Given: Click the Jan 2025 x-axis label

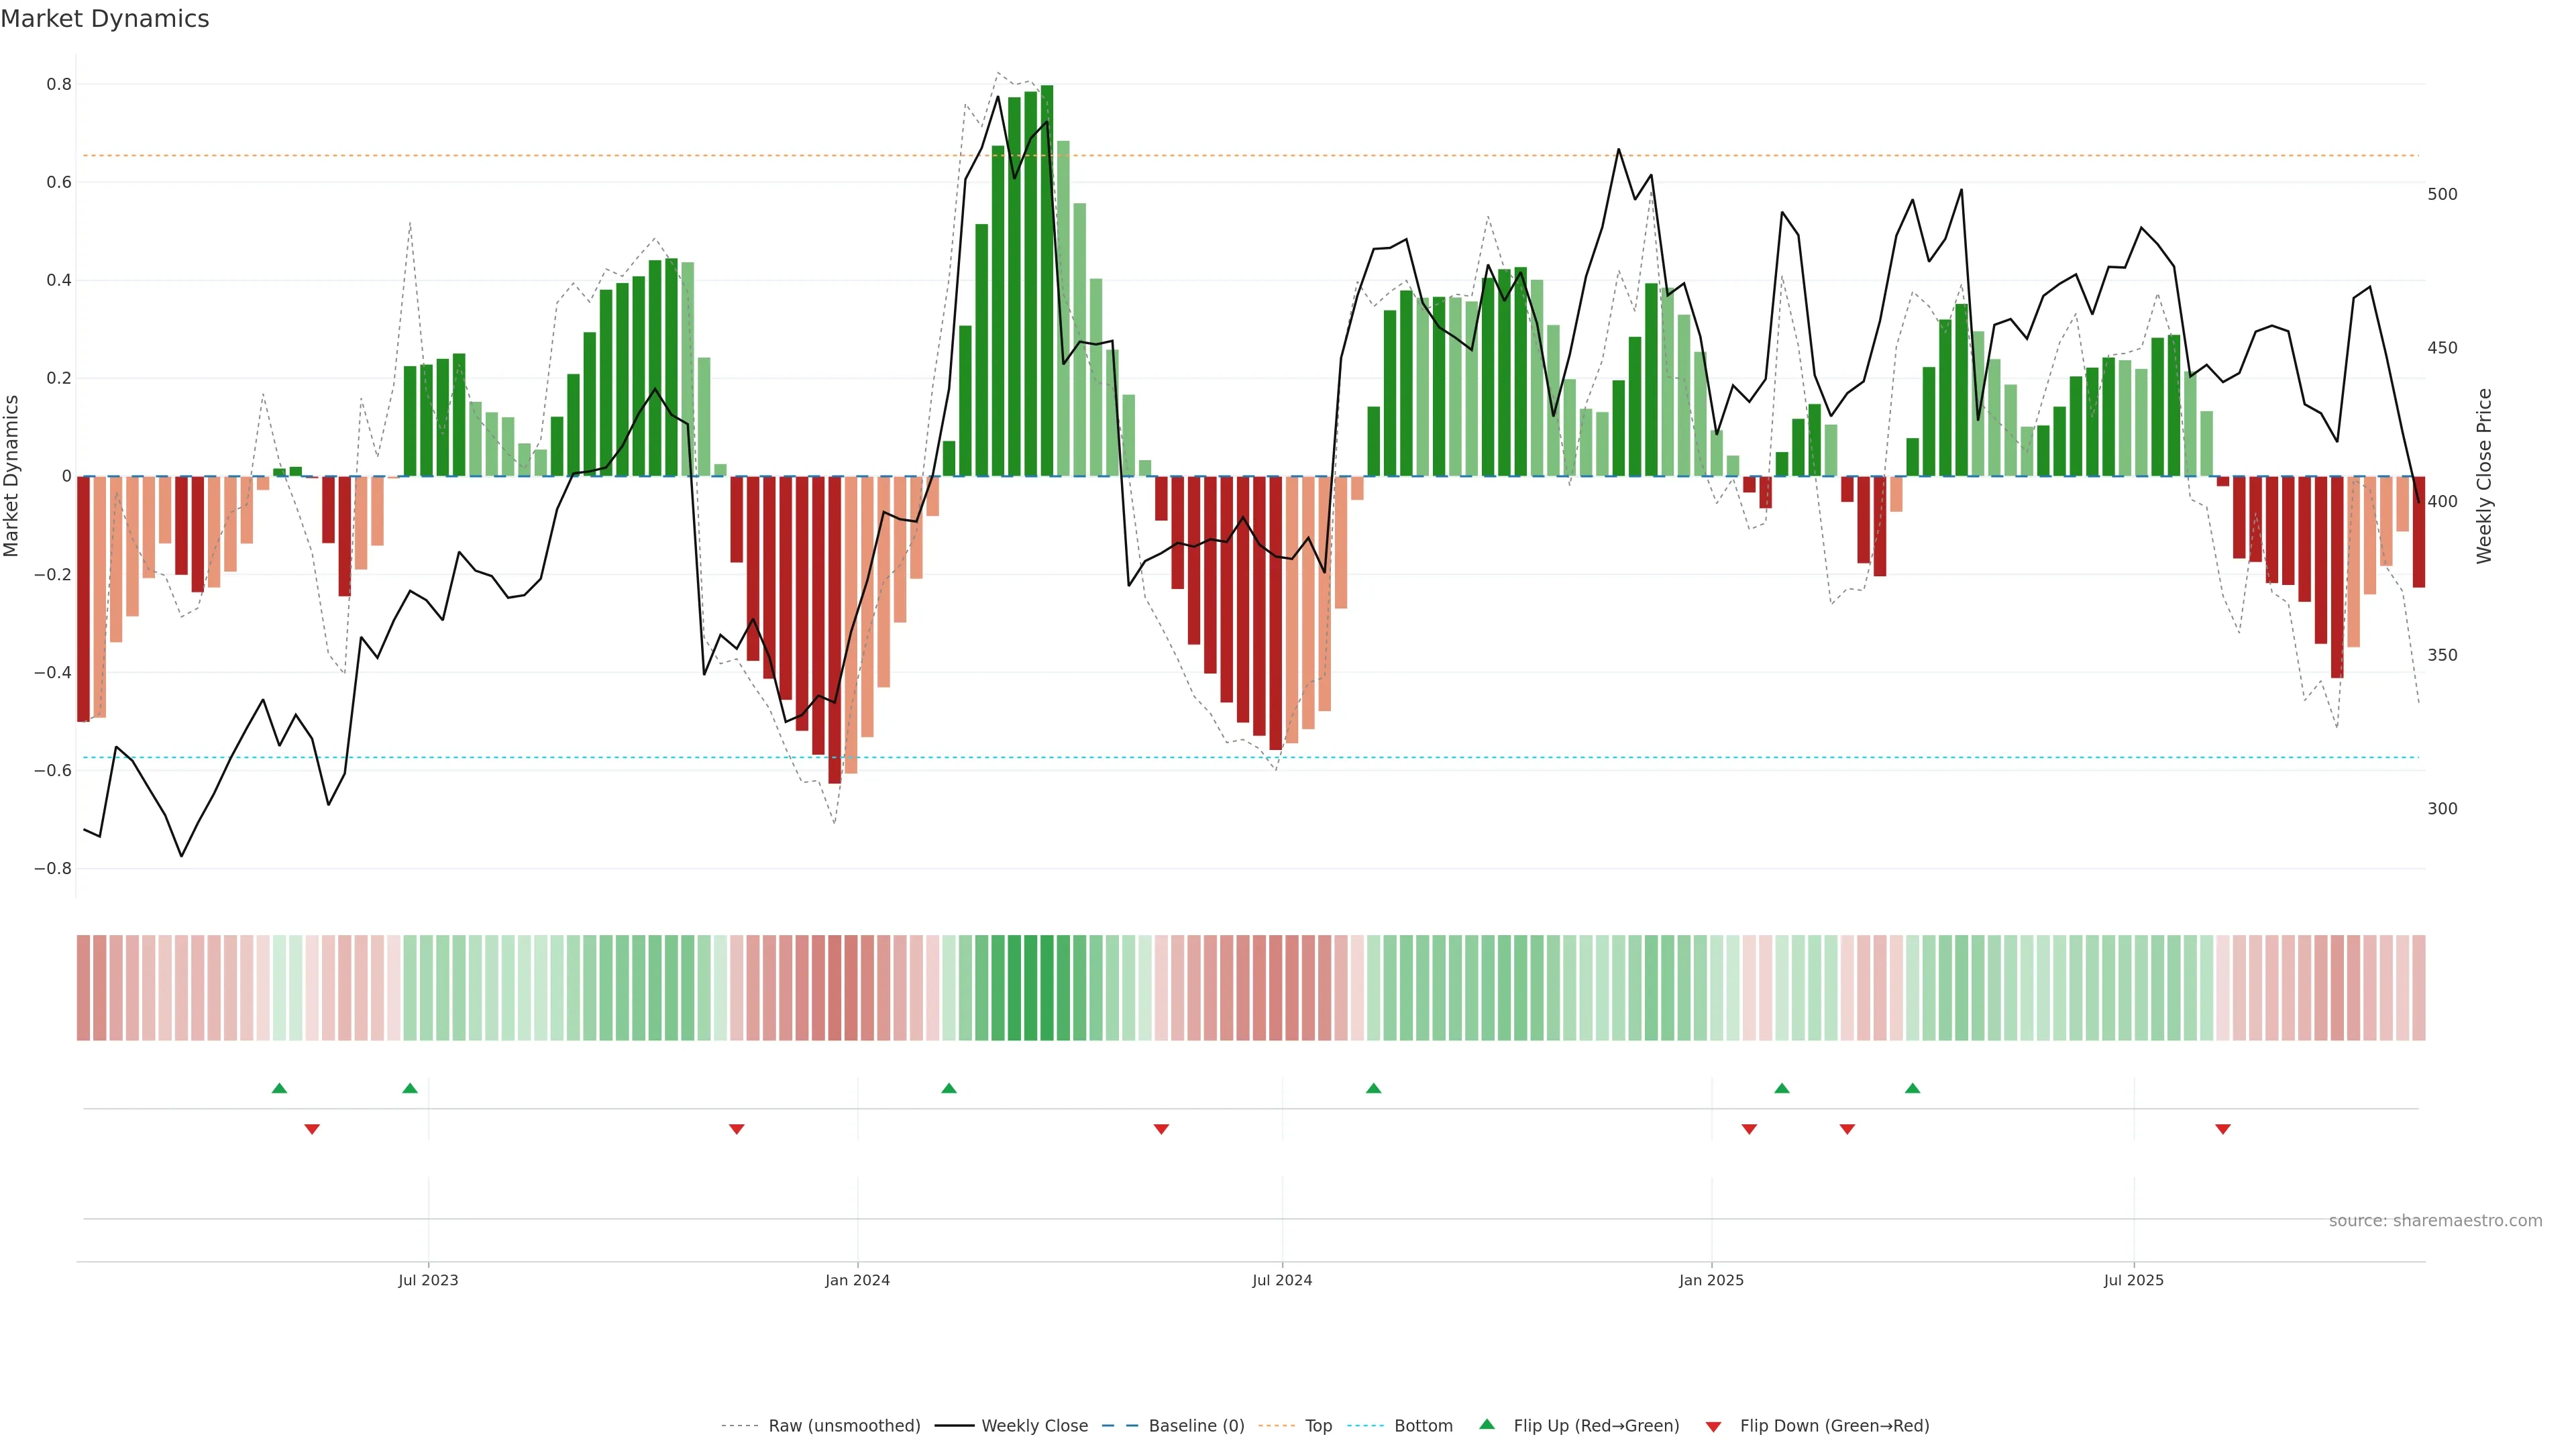Looking at the screenshot, I should tap(1711, 1280).
